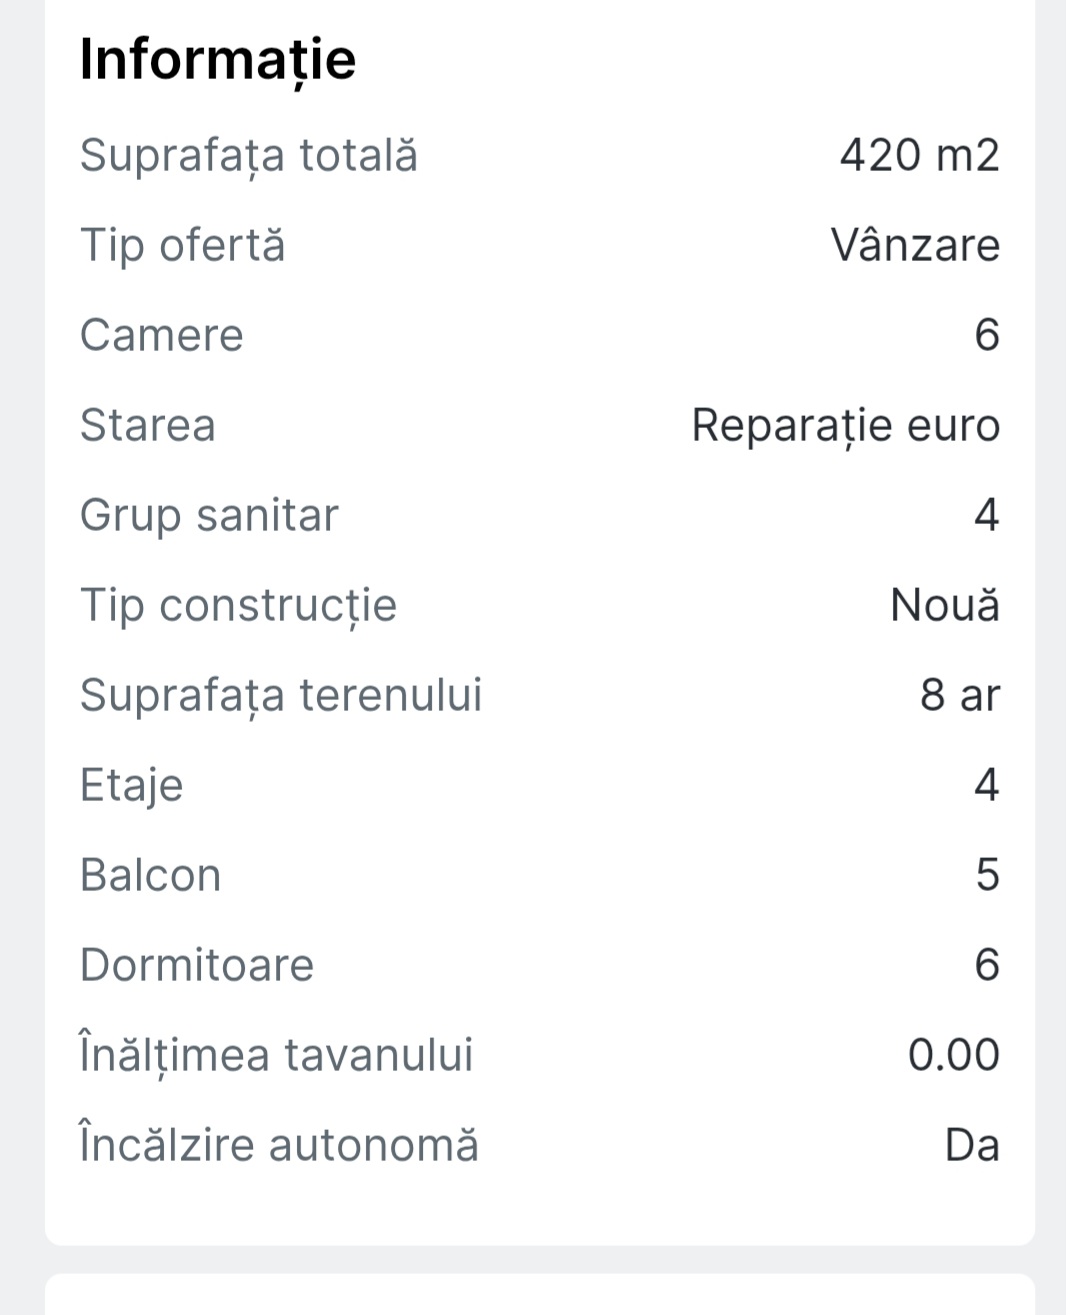Tap the Tip ofertă label

pos(182,246)
